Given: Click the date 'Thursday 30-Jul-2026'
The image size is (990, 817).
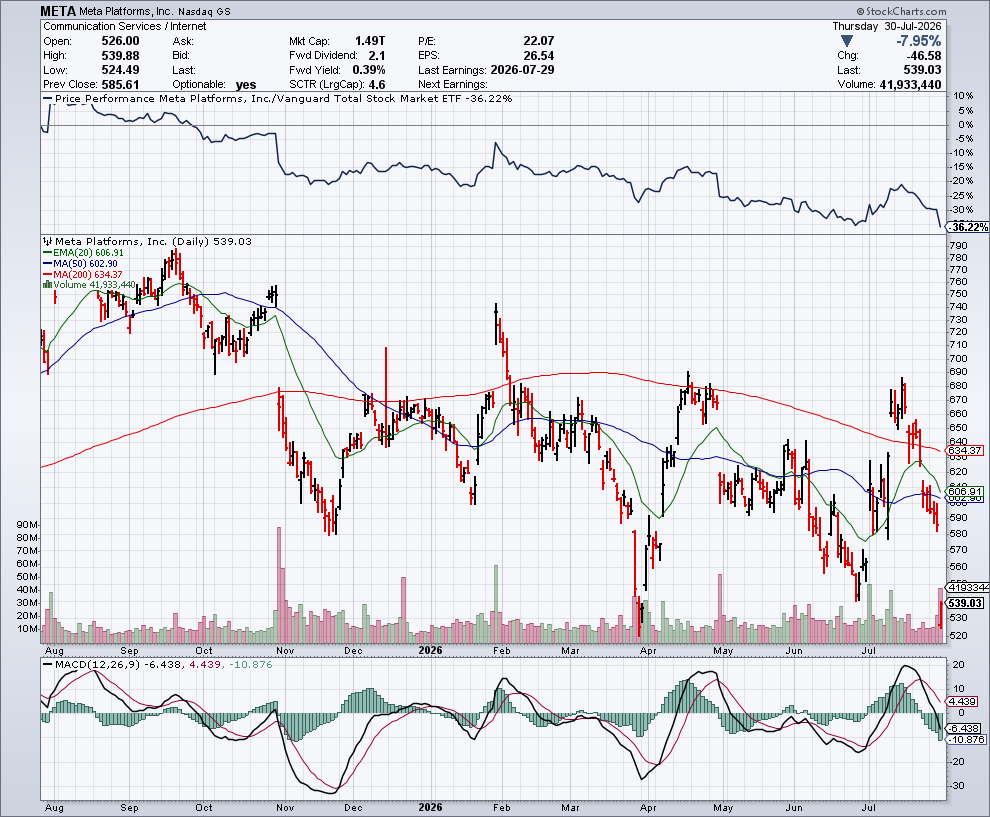Looking at the screenshot, I should coord(886,27).
